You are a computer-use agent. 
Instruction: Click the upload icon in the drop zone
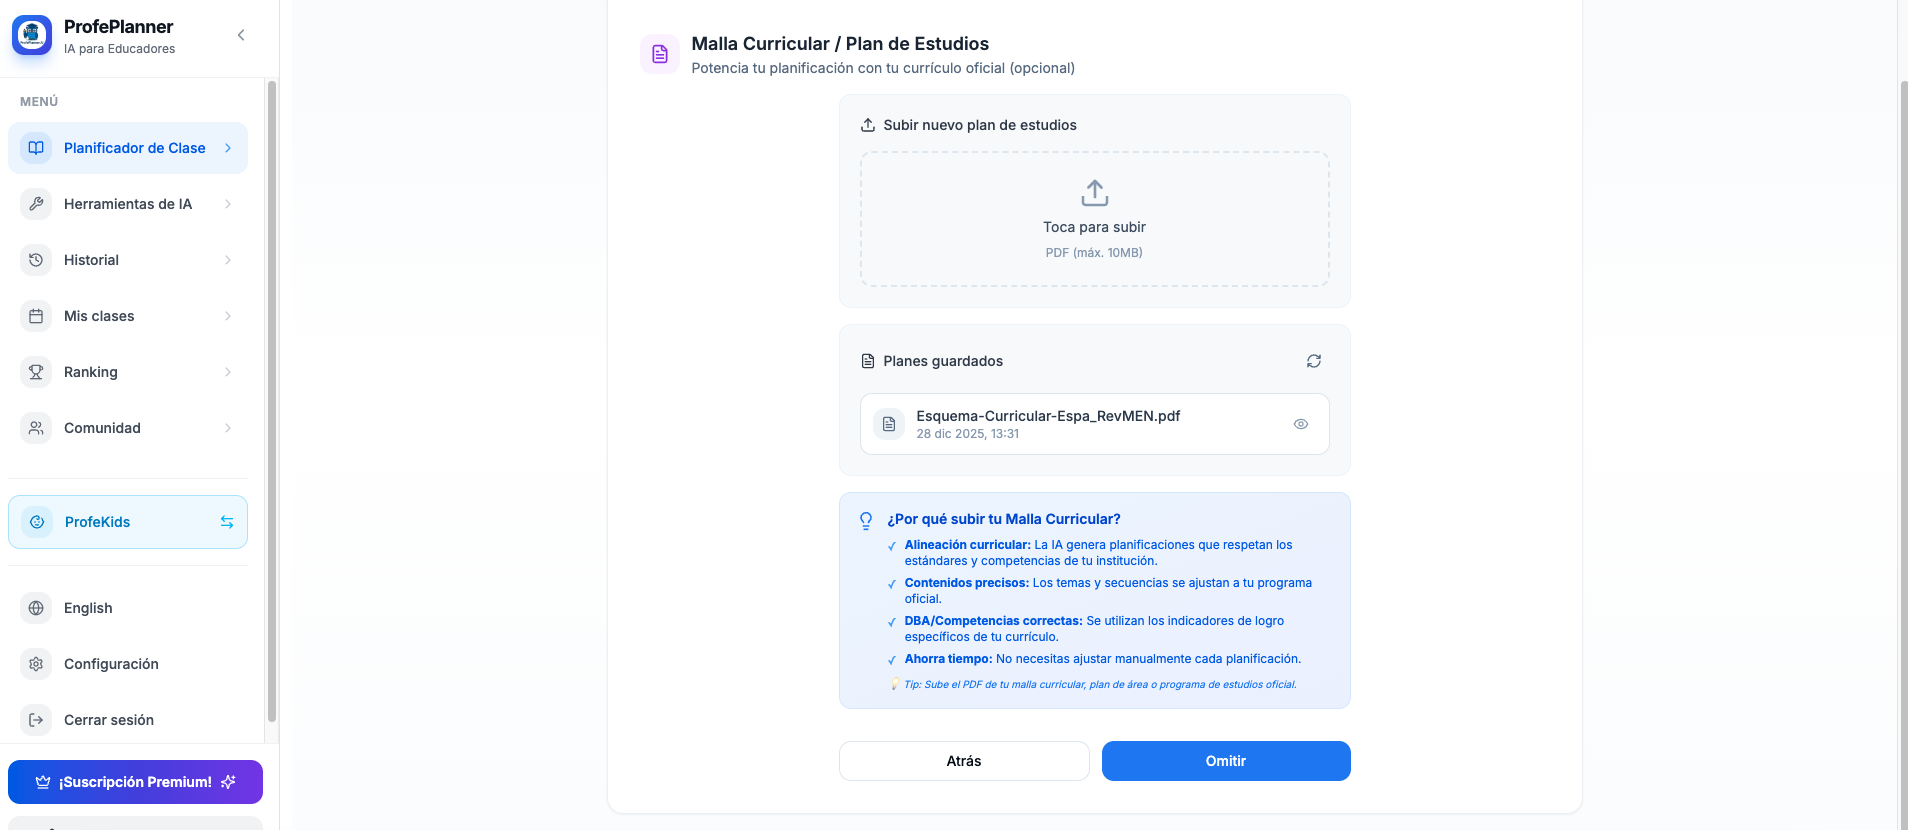[1094, 193]
